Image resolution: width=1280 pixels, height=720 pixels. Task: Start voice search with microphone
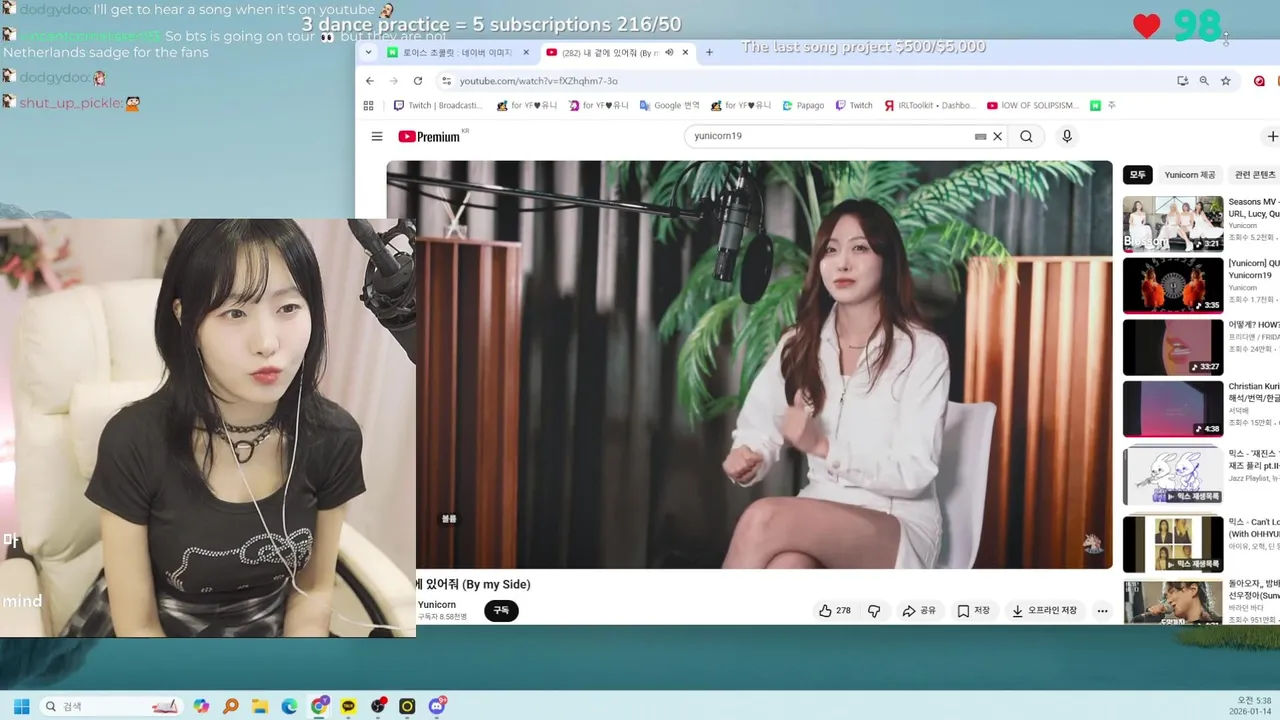click(x=1067, y=137)
